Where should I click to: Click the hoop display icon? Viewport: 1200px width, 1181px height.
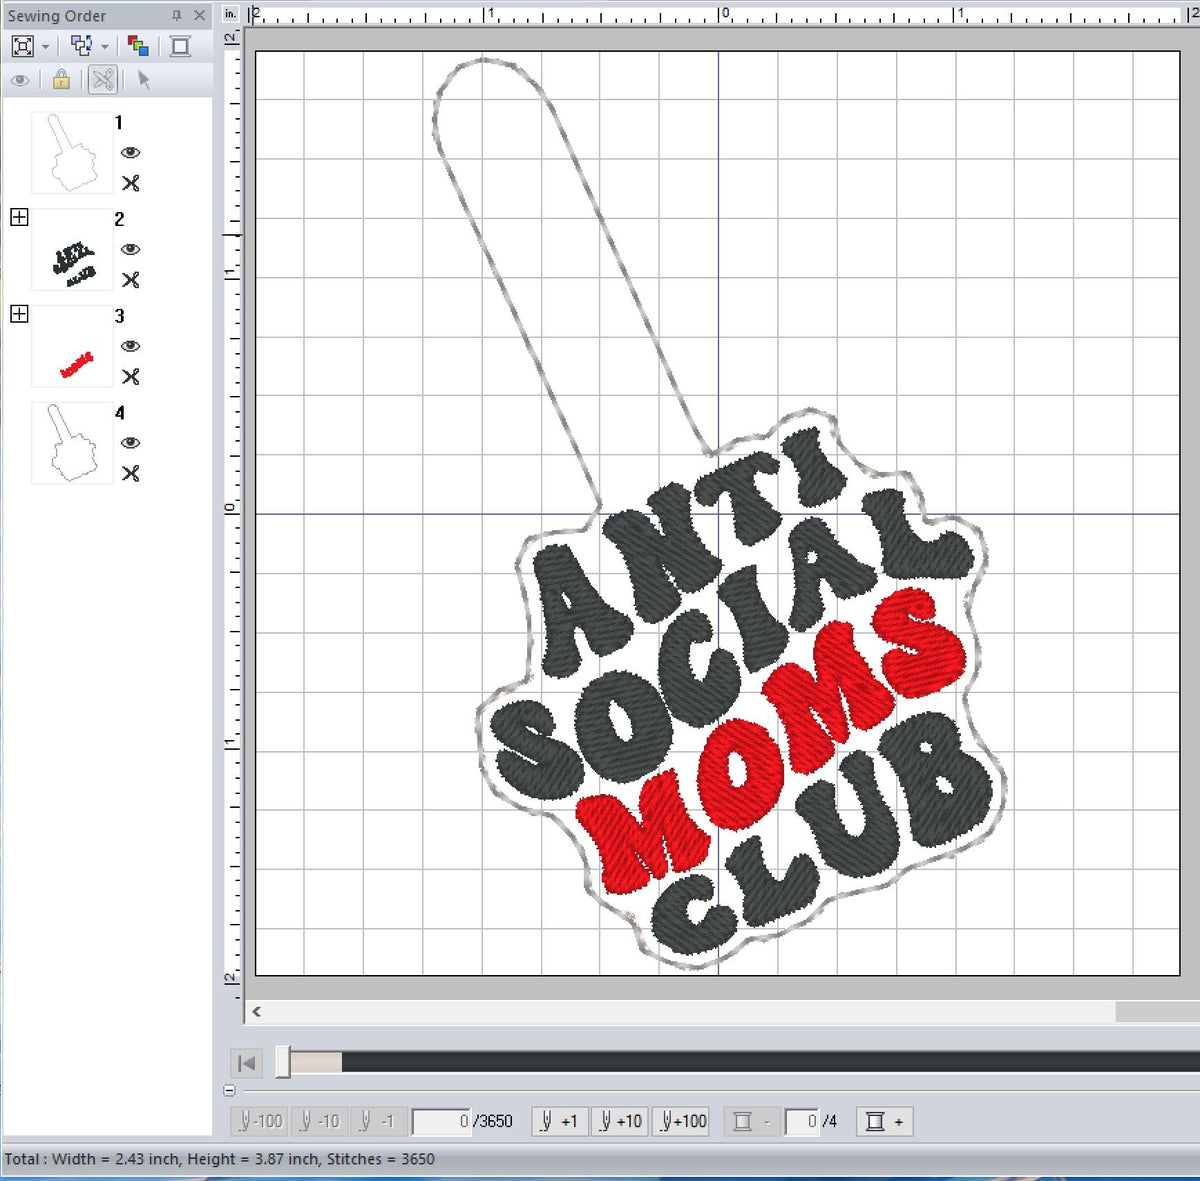point(180,45)
